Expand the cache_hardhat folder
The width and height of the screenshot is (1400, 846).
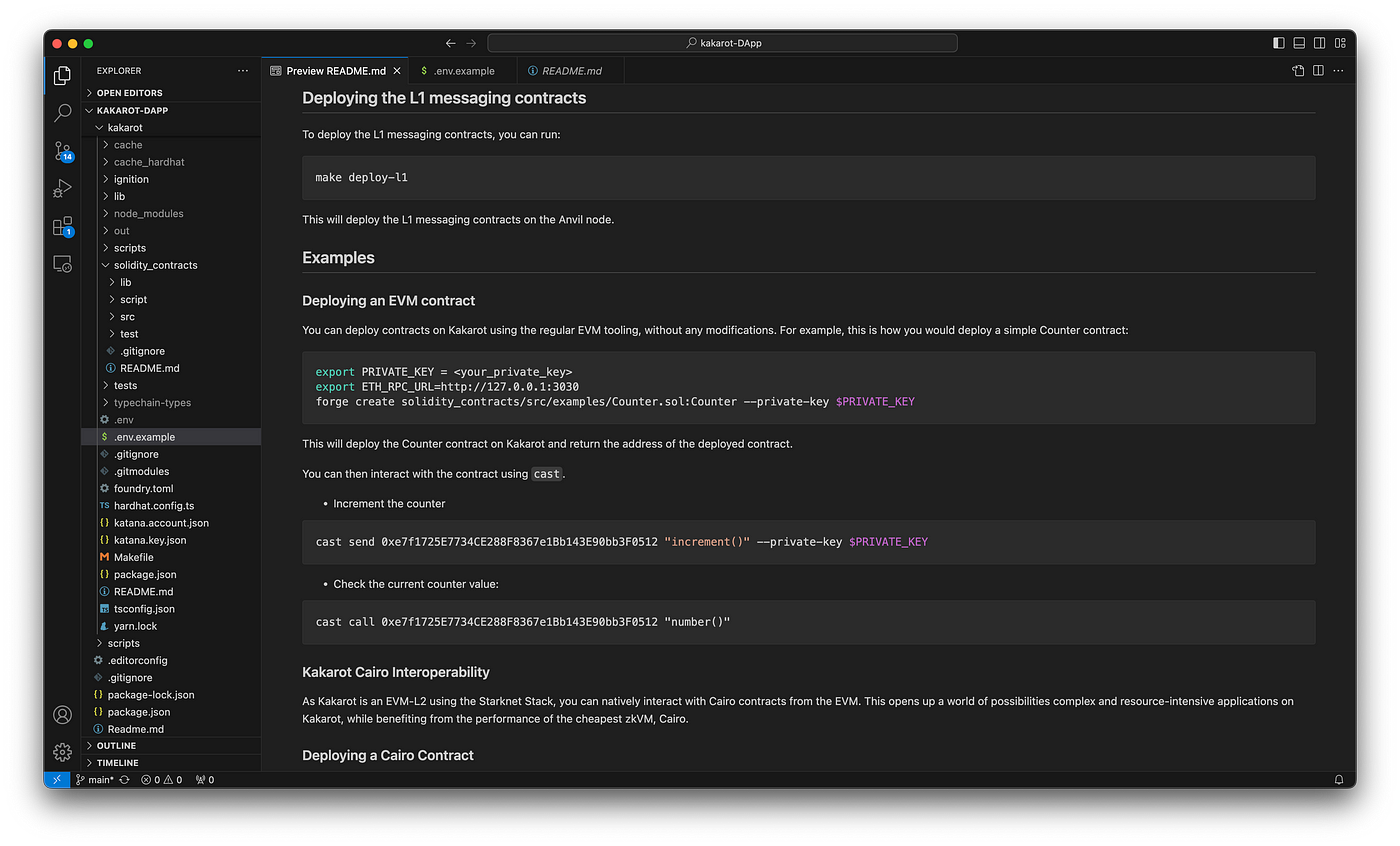171,162
